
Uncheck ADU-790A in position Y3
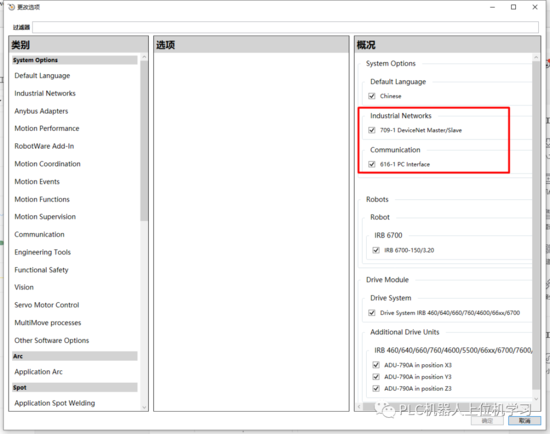tap(376, 377)
